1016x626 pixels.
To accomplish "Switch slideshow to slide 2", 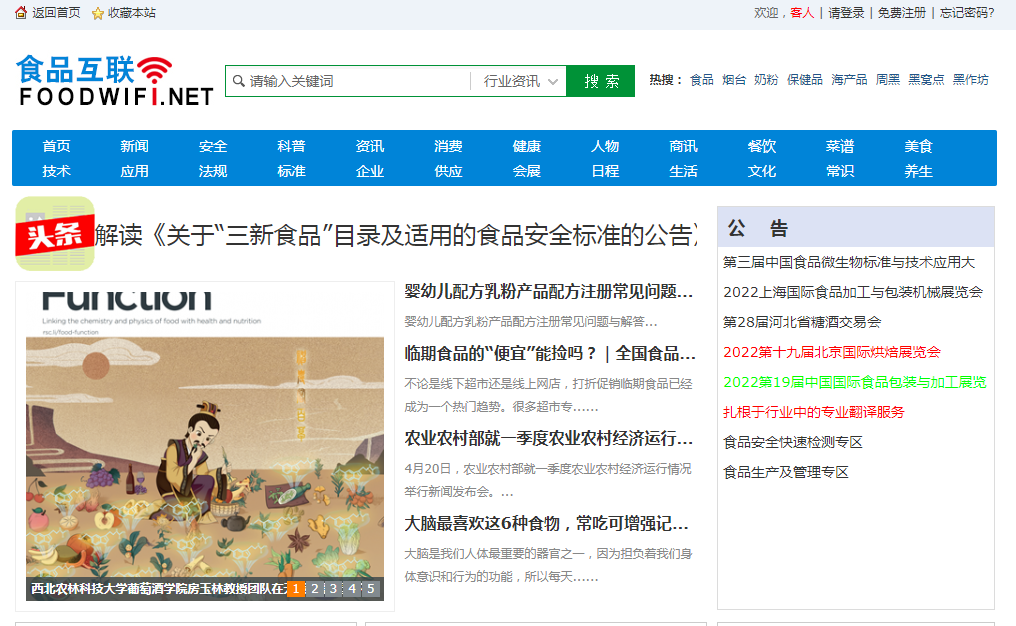I will [315, 588].
